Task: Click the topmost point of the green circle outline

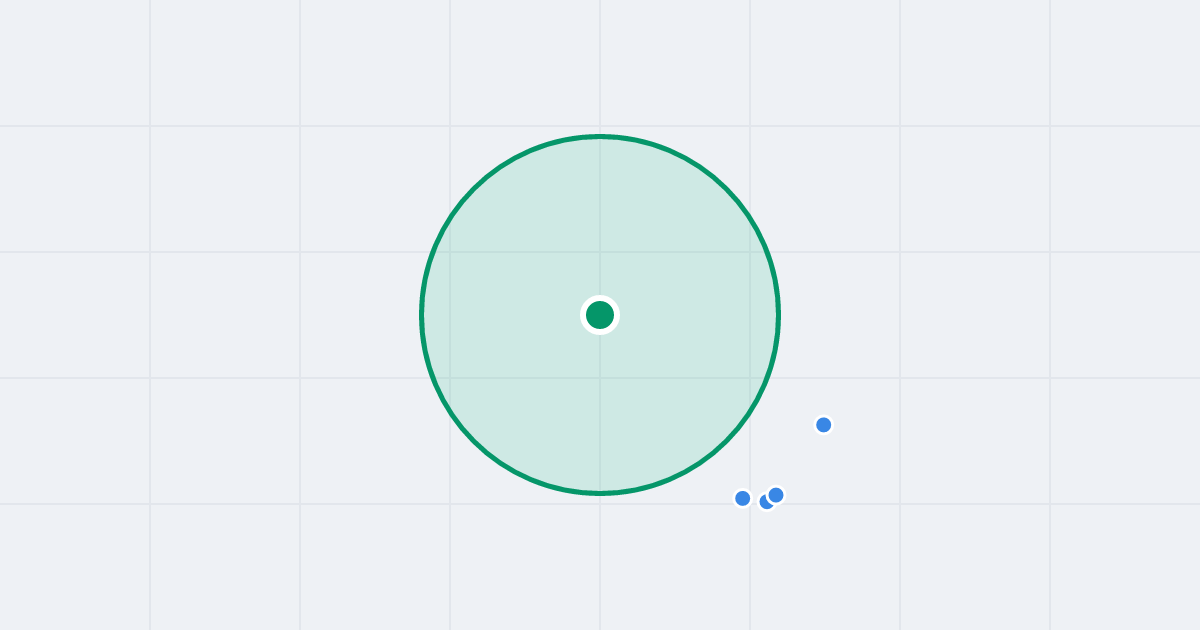Action: [600, 136]
